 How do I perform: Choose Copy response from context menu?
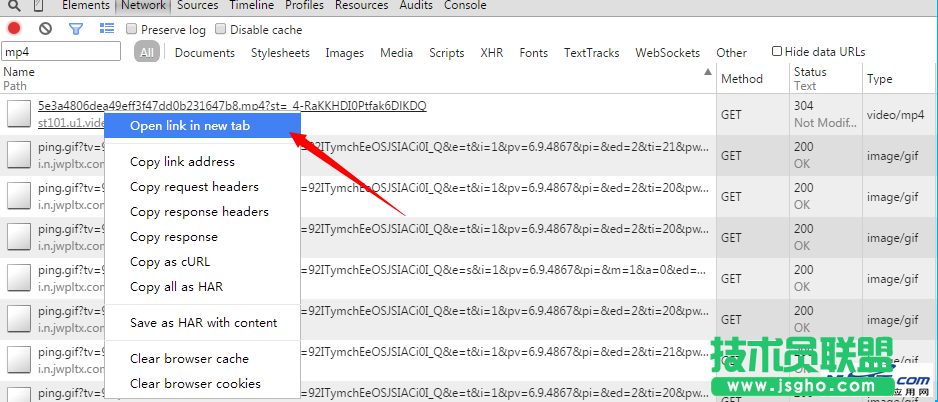(202, 237)
